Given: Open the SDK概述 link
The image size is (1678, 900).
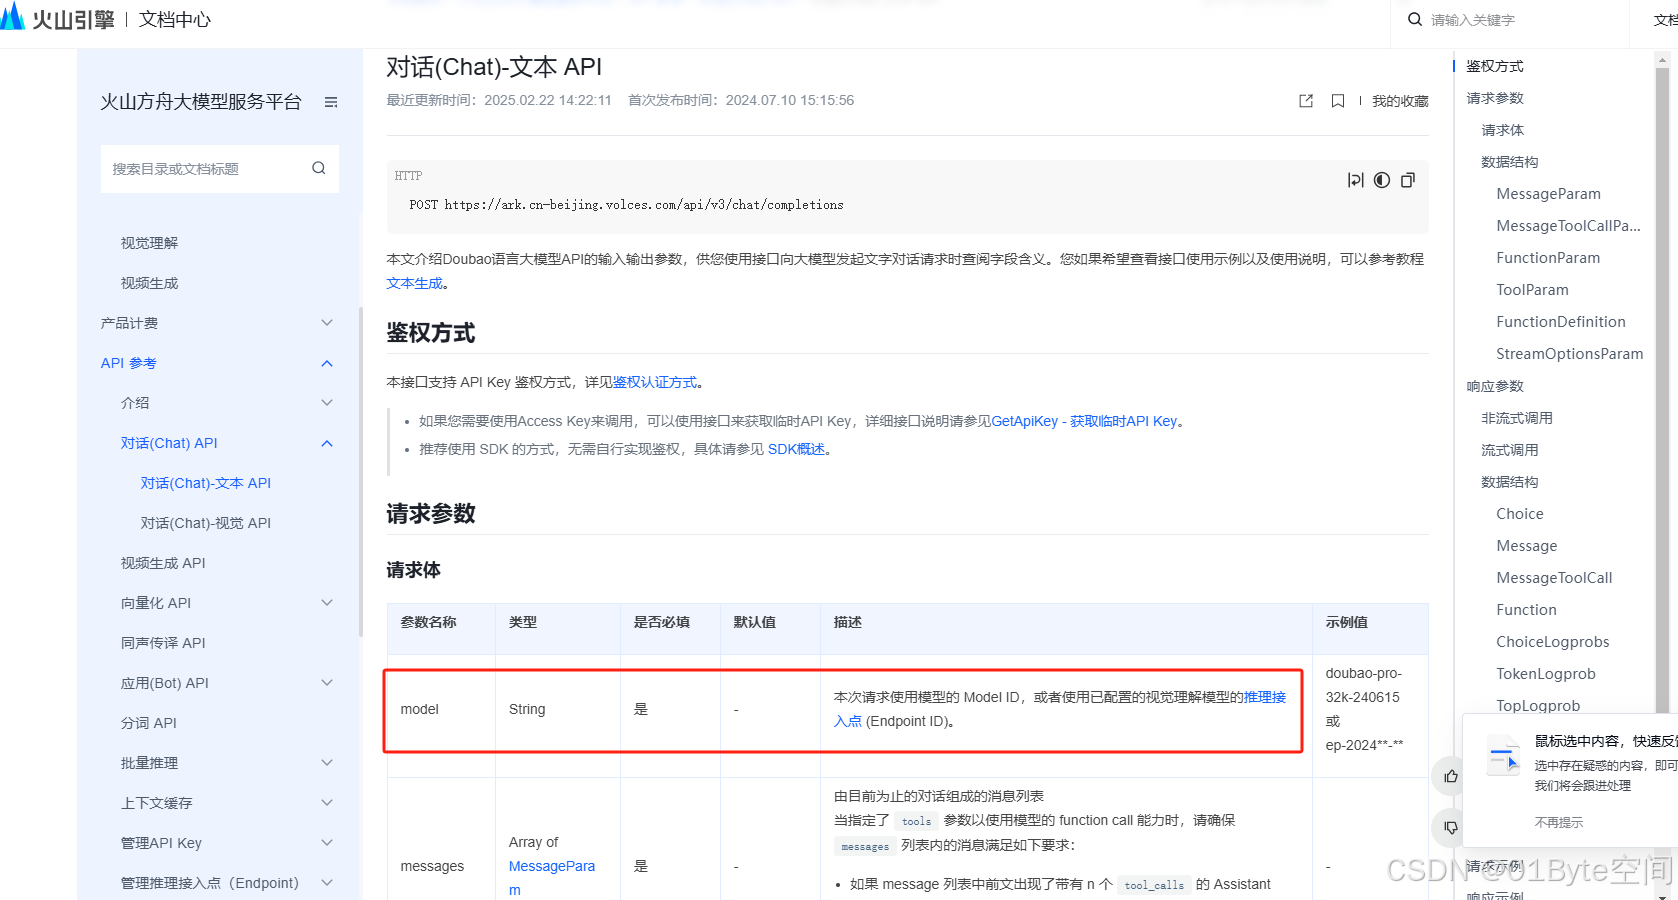Looking at the screenshot, I should (x=796, y=449).
